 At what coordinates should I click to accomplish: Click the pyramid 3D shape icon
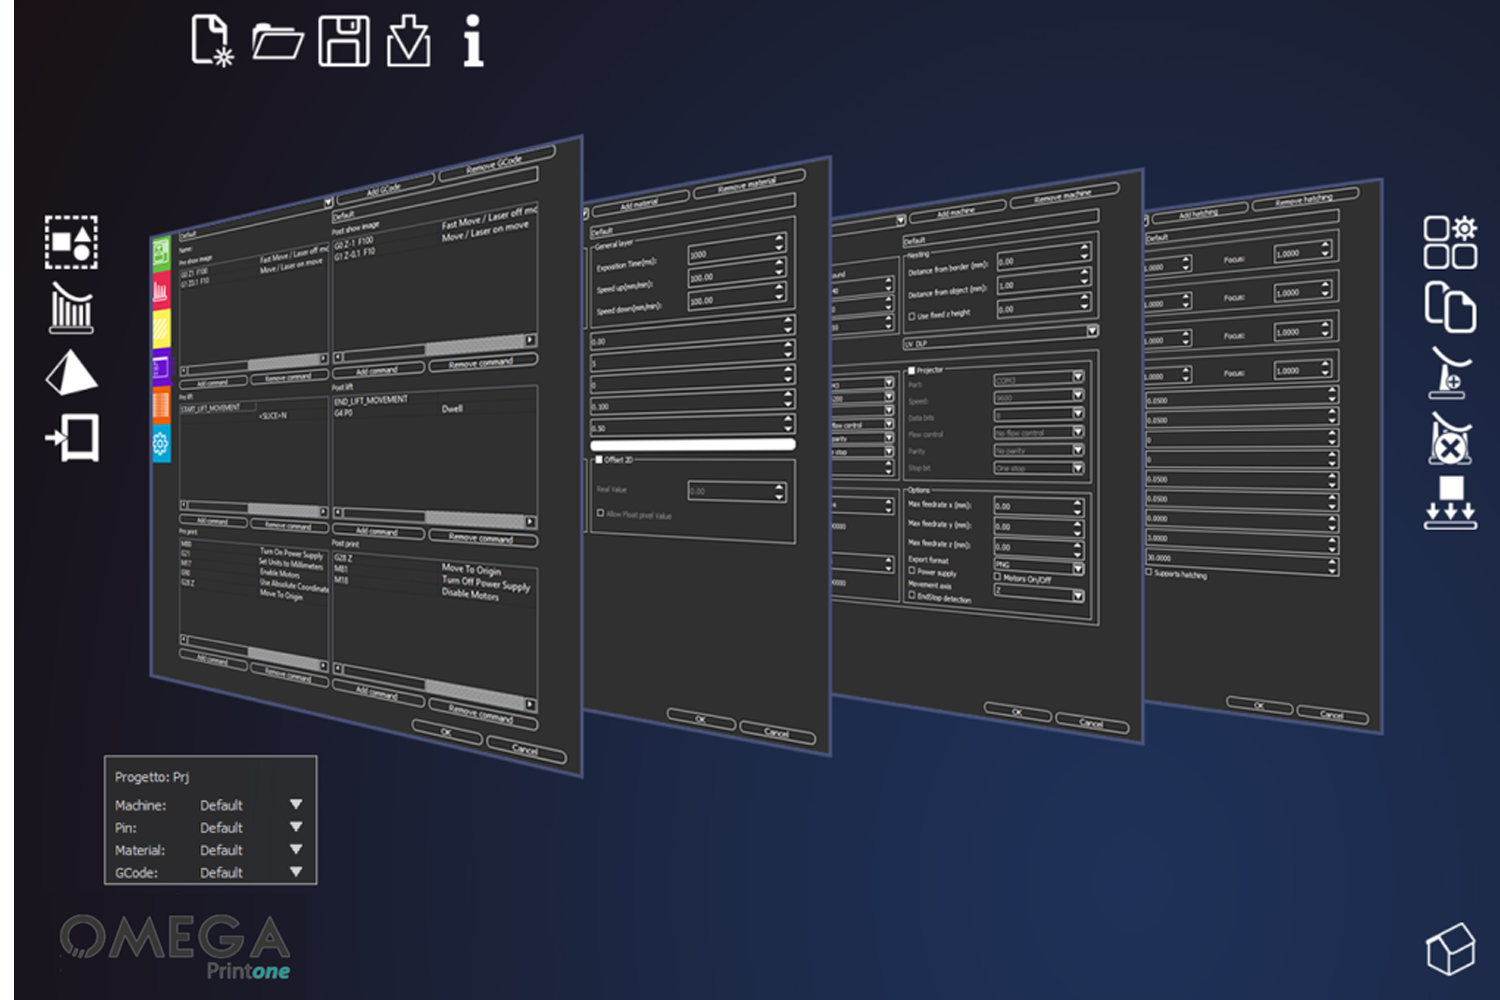click(x=71, y=372)
